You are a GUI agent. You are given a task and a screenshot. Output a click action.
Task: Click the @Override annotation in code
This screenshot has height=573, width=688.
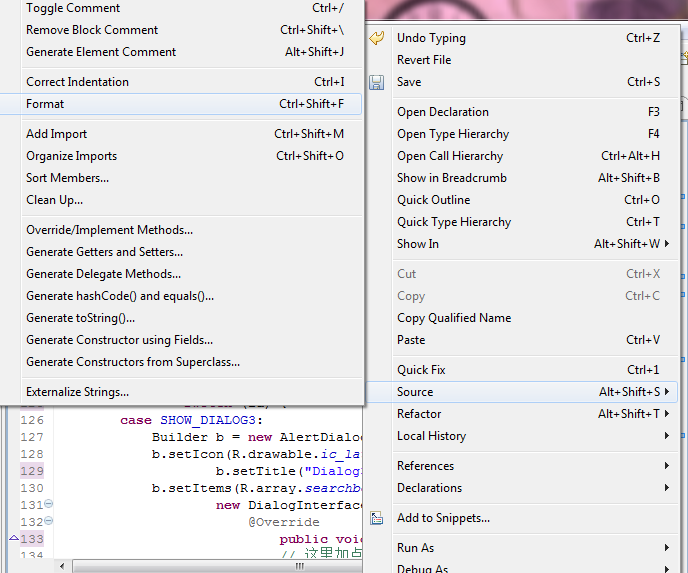point(284,522)
